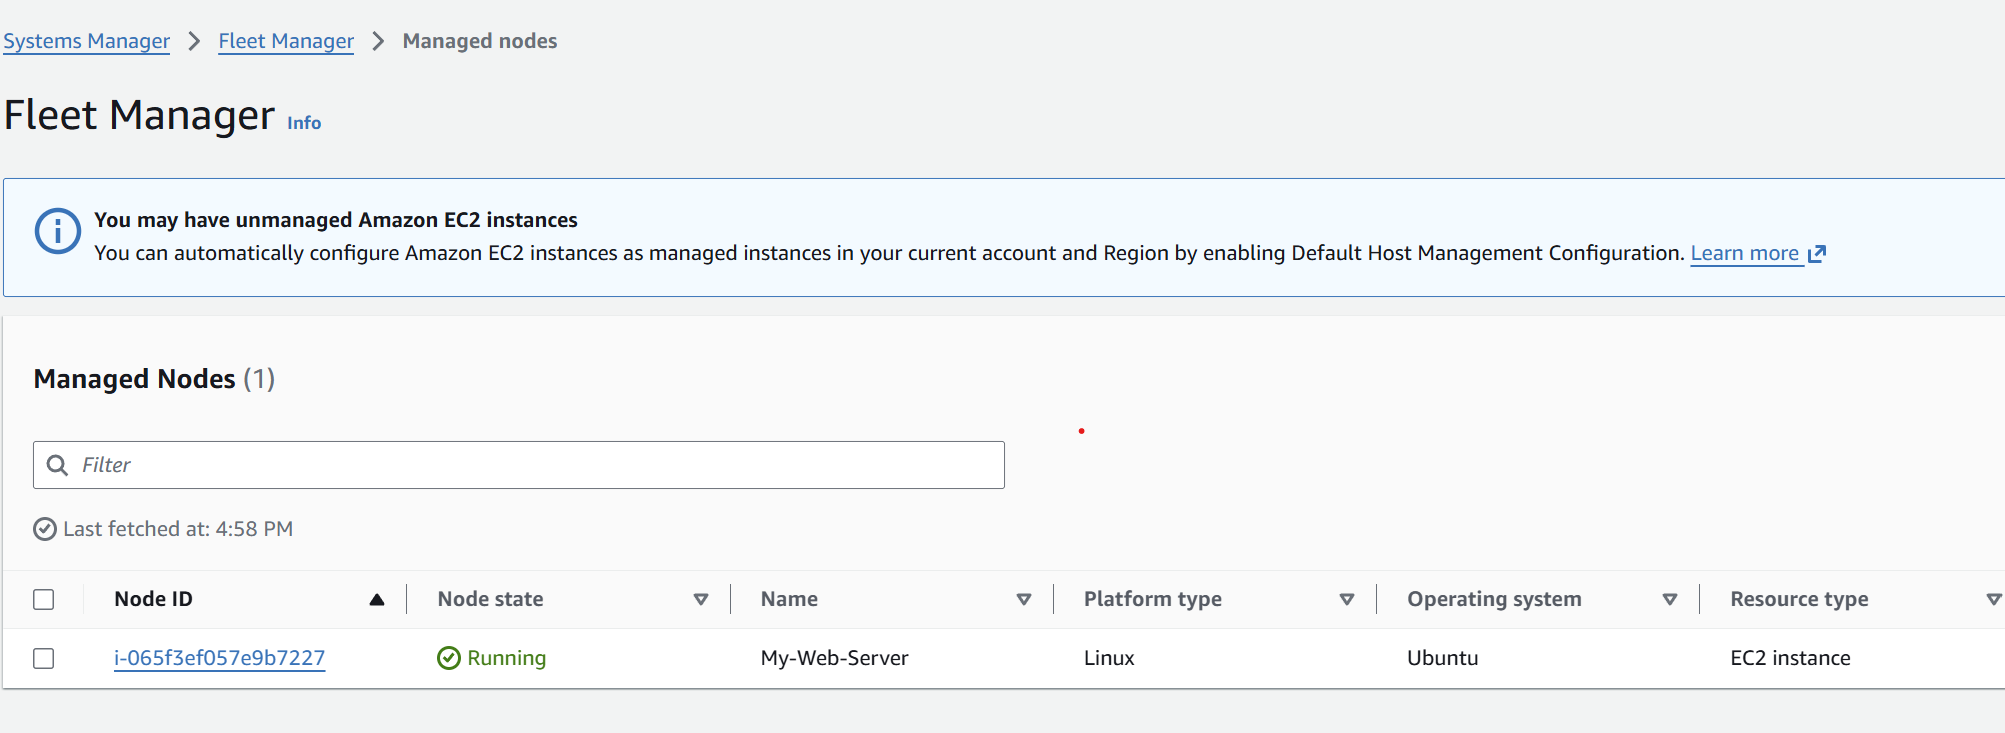The height and width of the screenshot is (733, 2005).
Task: Click the My-Web-Server name cell
Action: pos(834,658)
